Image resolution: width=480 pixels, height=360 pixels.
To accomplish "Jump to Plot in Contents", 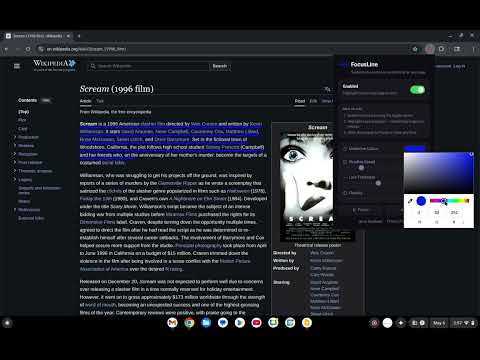I will pos(22,120).
